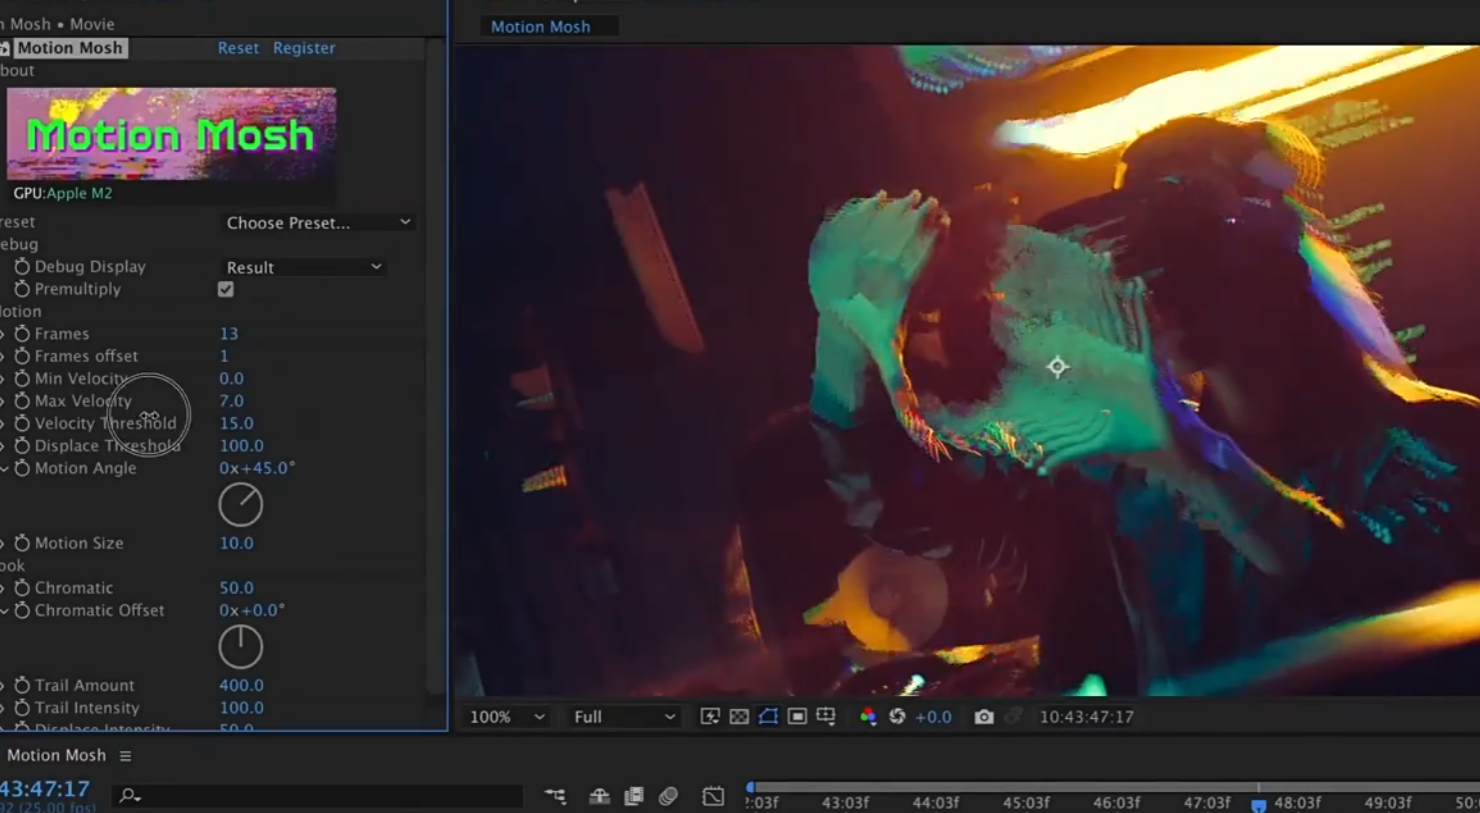1480x813 pixels.
Task: Toggle the Trail Intensity stopwatch
Action: coord(22,707)
